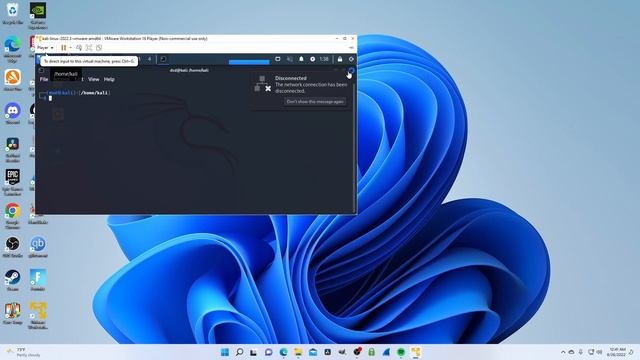Show hidden tray icons chevron
640x360 pixels.
(563, 352)
